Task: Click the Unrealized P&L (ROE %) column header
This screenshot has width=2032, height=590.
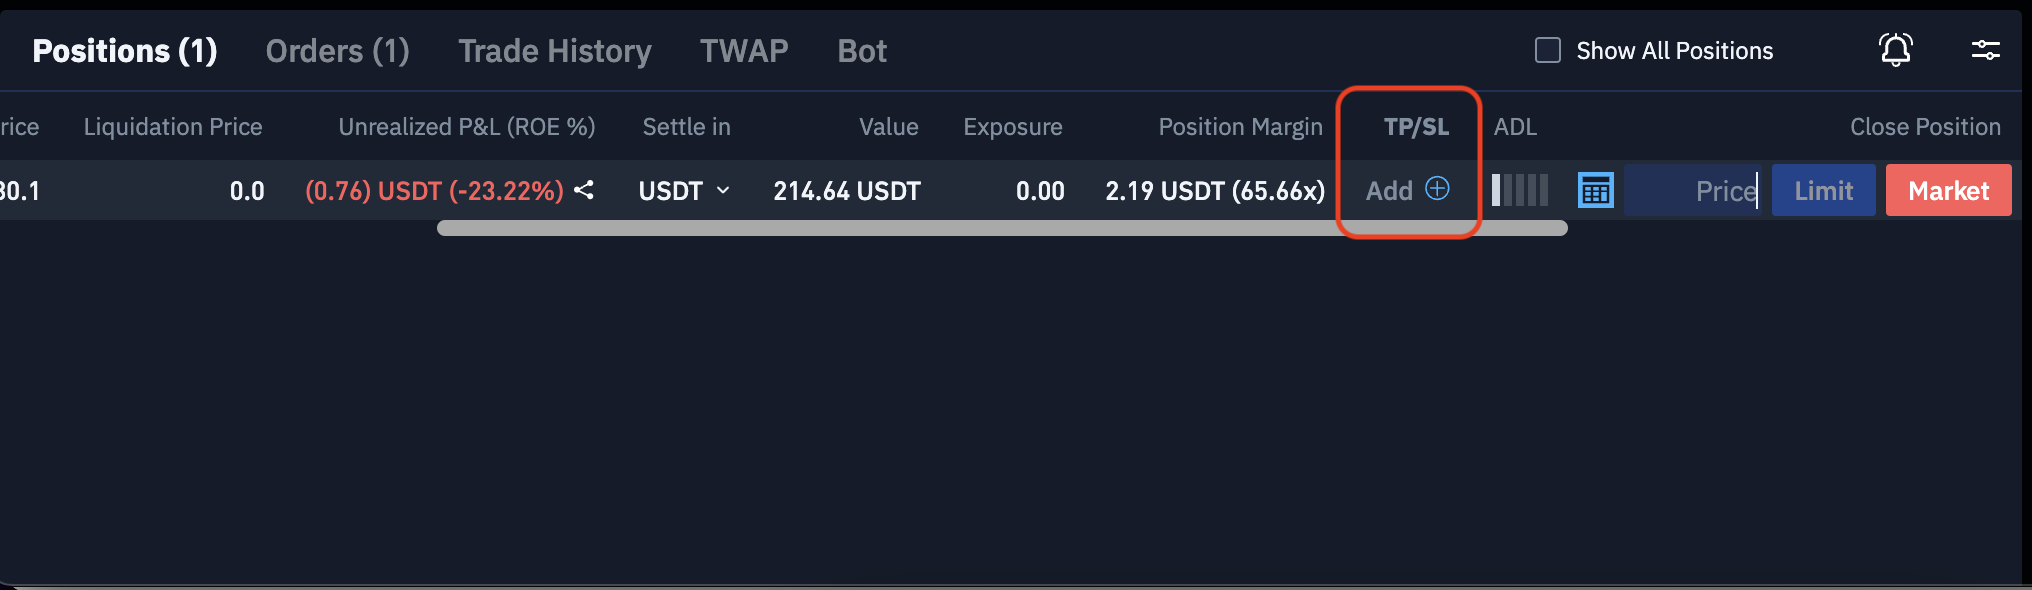Action: [x=466, y=127]
